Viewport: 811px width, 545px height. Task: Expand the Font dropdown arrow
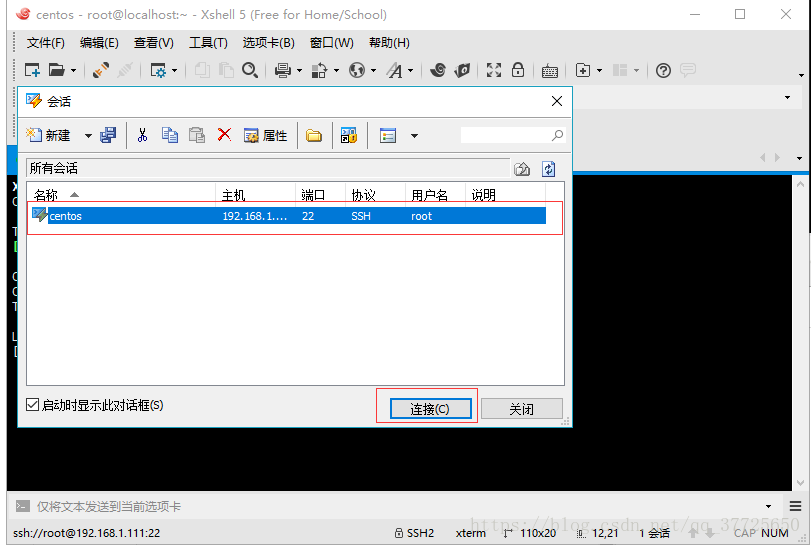(x=411, y=70)
